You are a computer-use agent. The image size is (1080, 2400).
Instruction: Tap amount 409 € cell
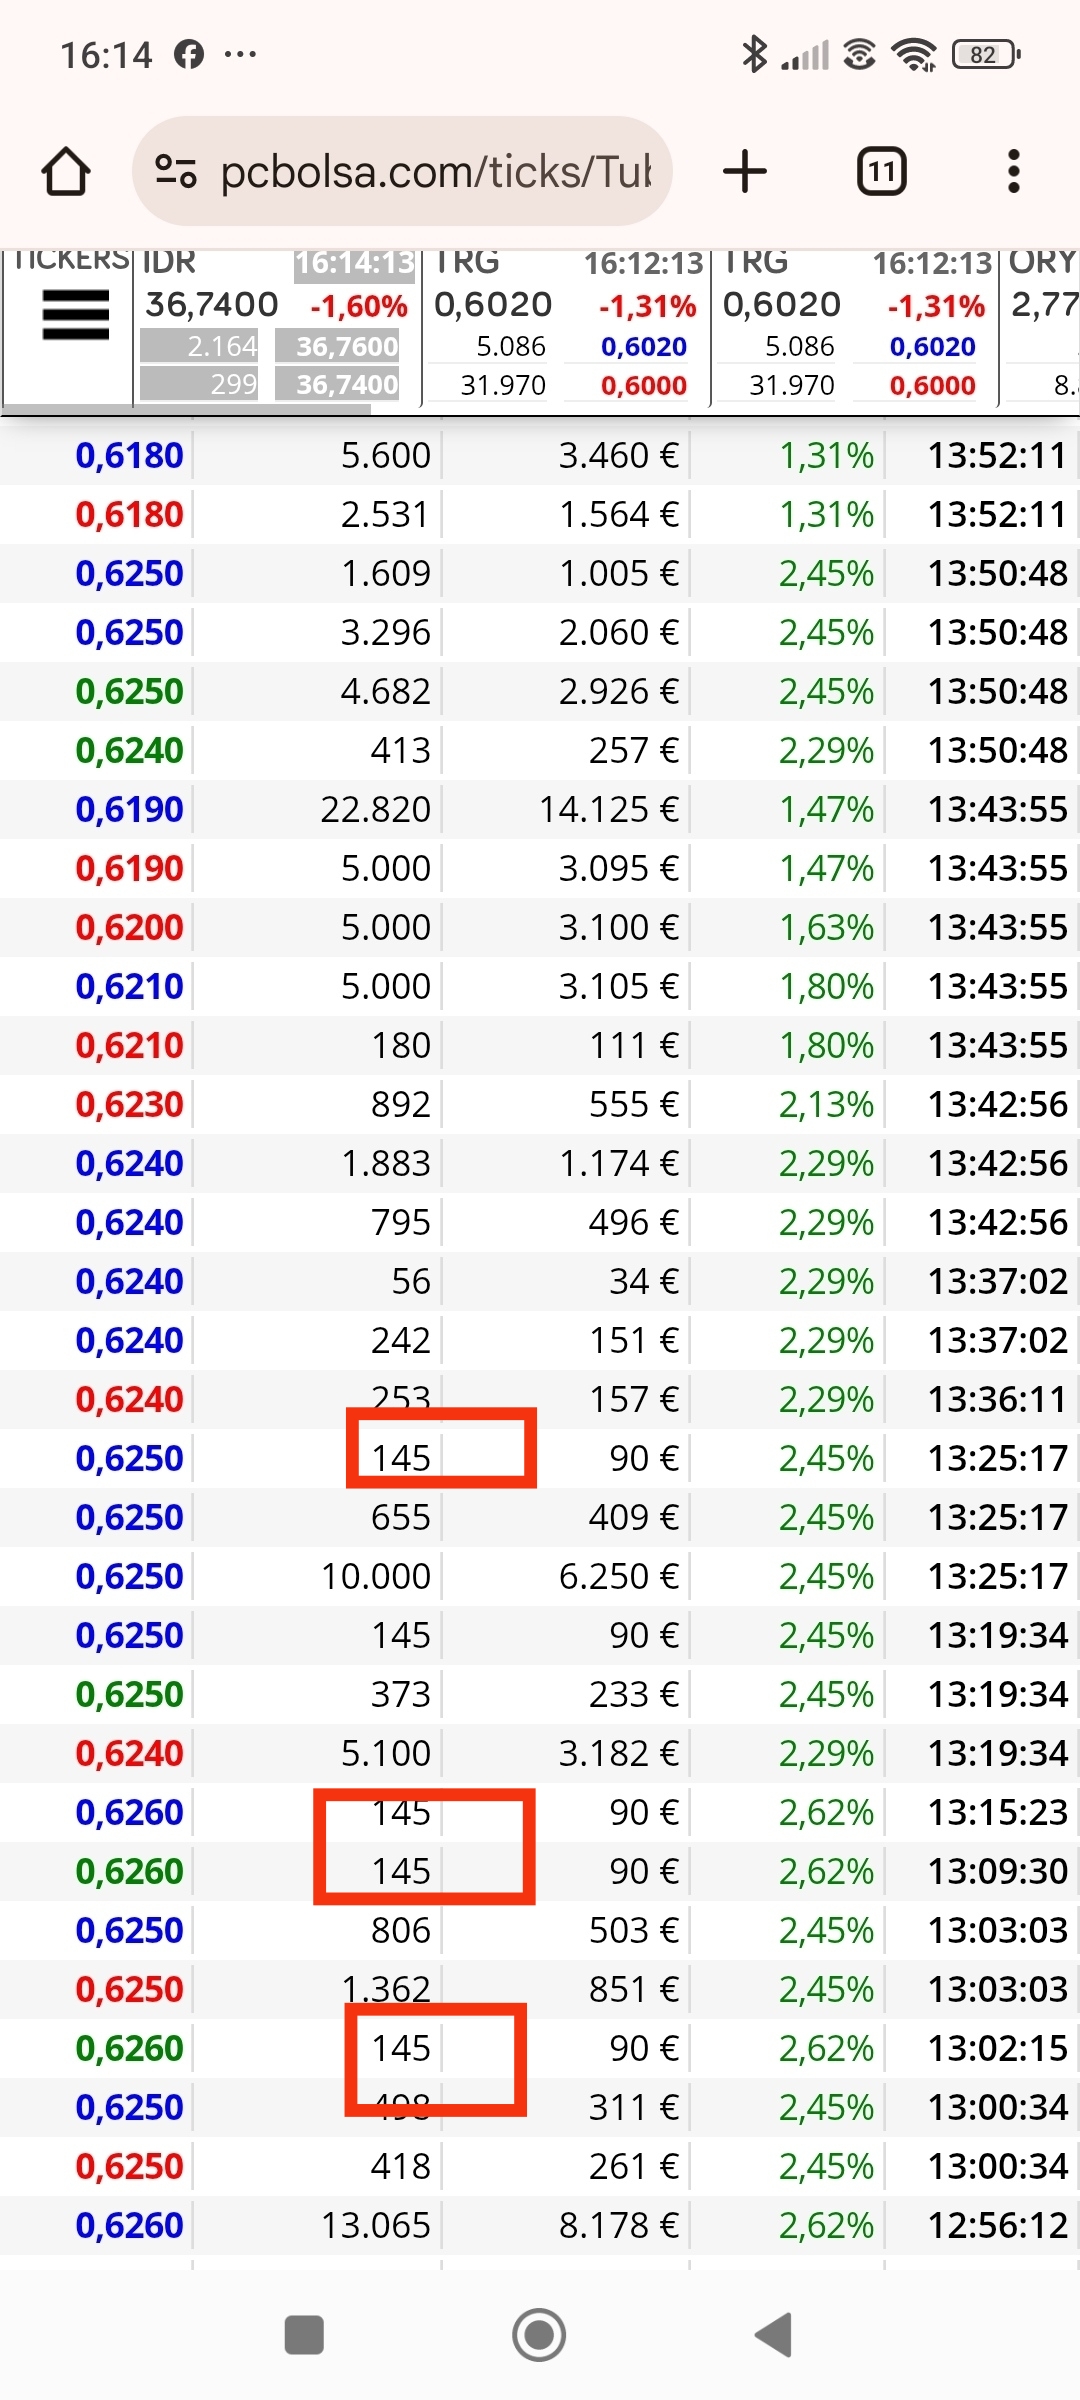point(634,1517)
